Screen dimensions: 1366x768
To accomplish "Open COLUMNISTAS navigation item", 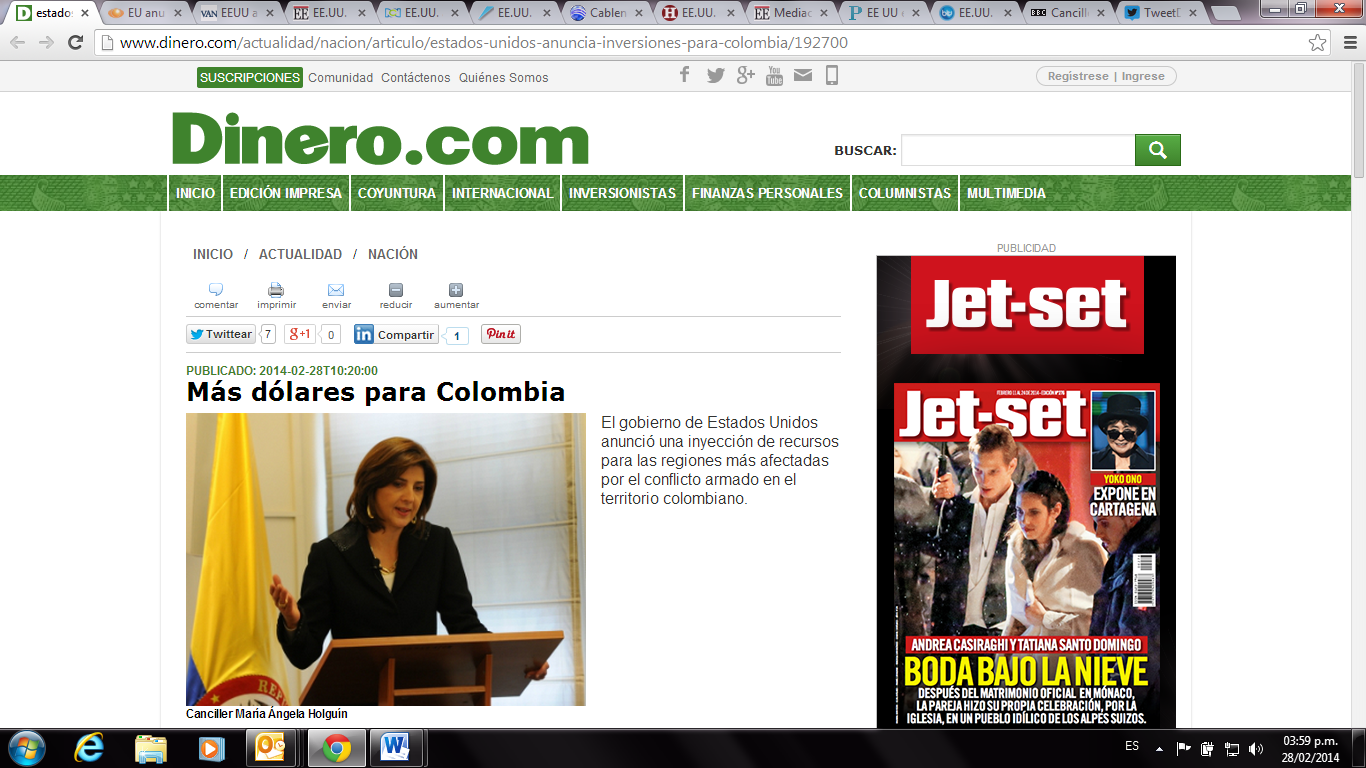I will pyautogui.click(x=905, y=193).
